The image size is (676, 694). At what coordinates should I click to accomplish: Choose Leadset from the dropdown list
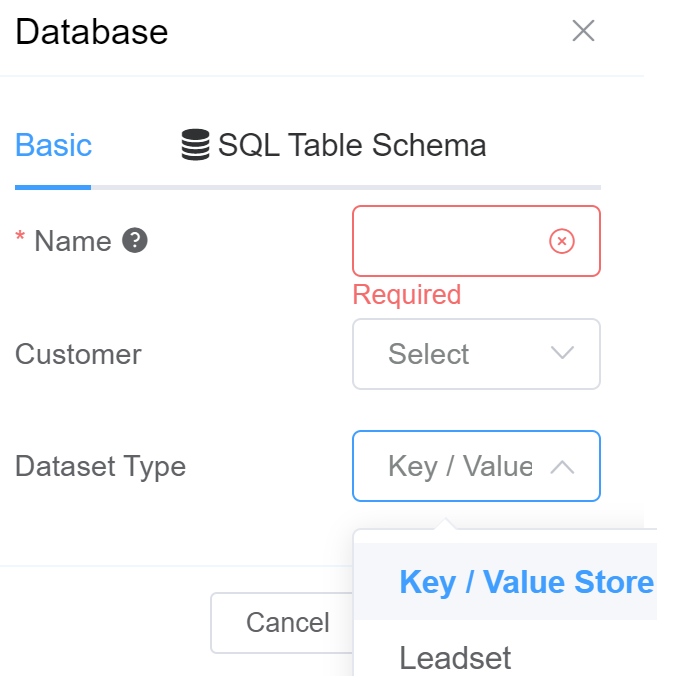coord(455,657)
